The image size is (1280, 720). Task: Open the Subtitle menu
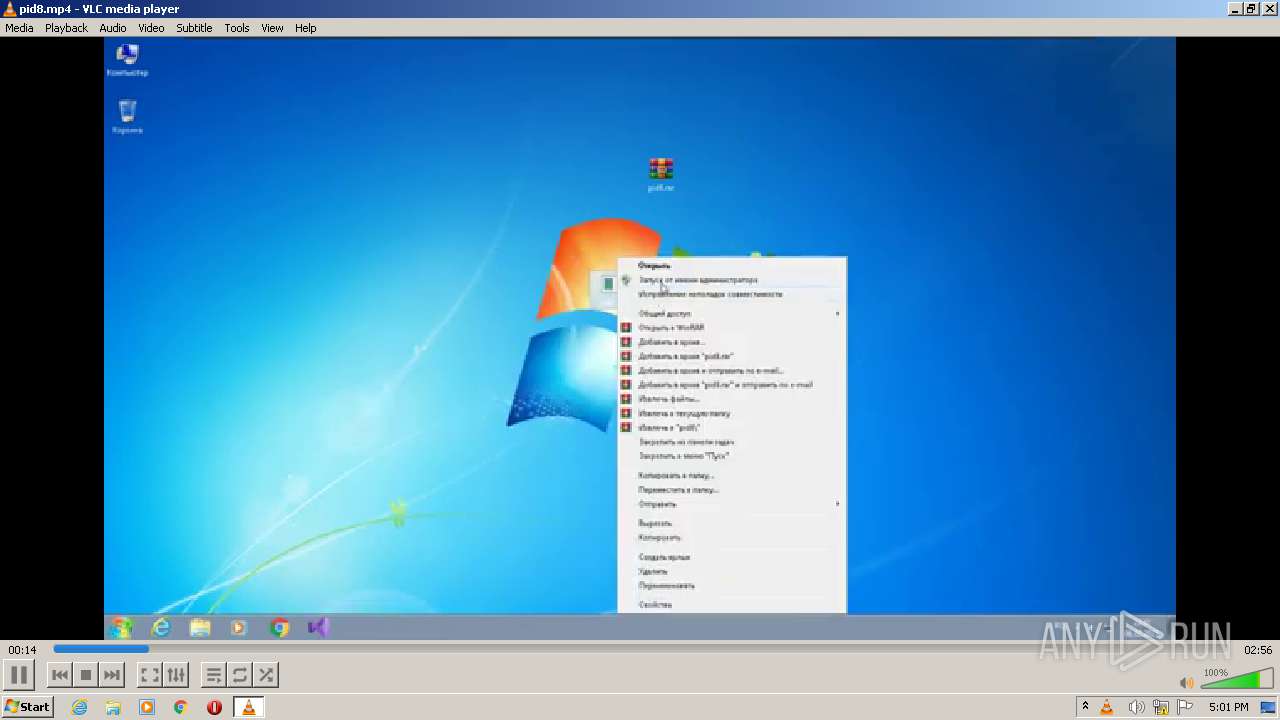(x=194, y=28)
